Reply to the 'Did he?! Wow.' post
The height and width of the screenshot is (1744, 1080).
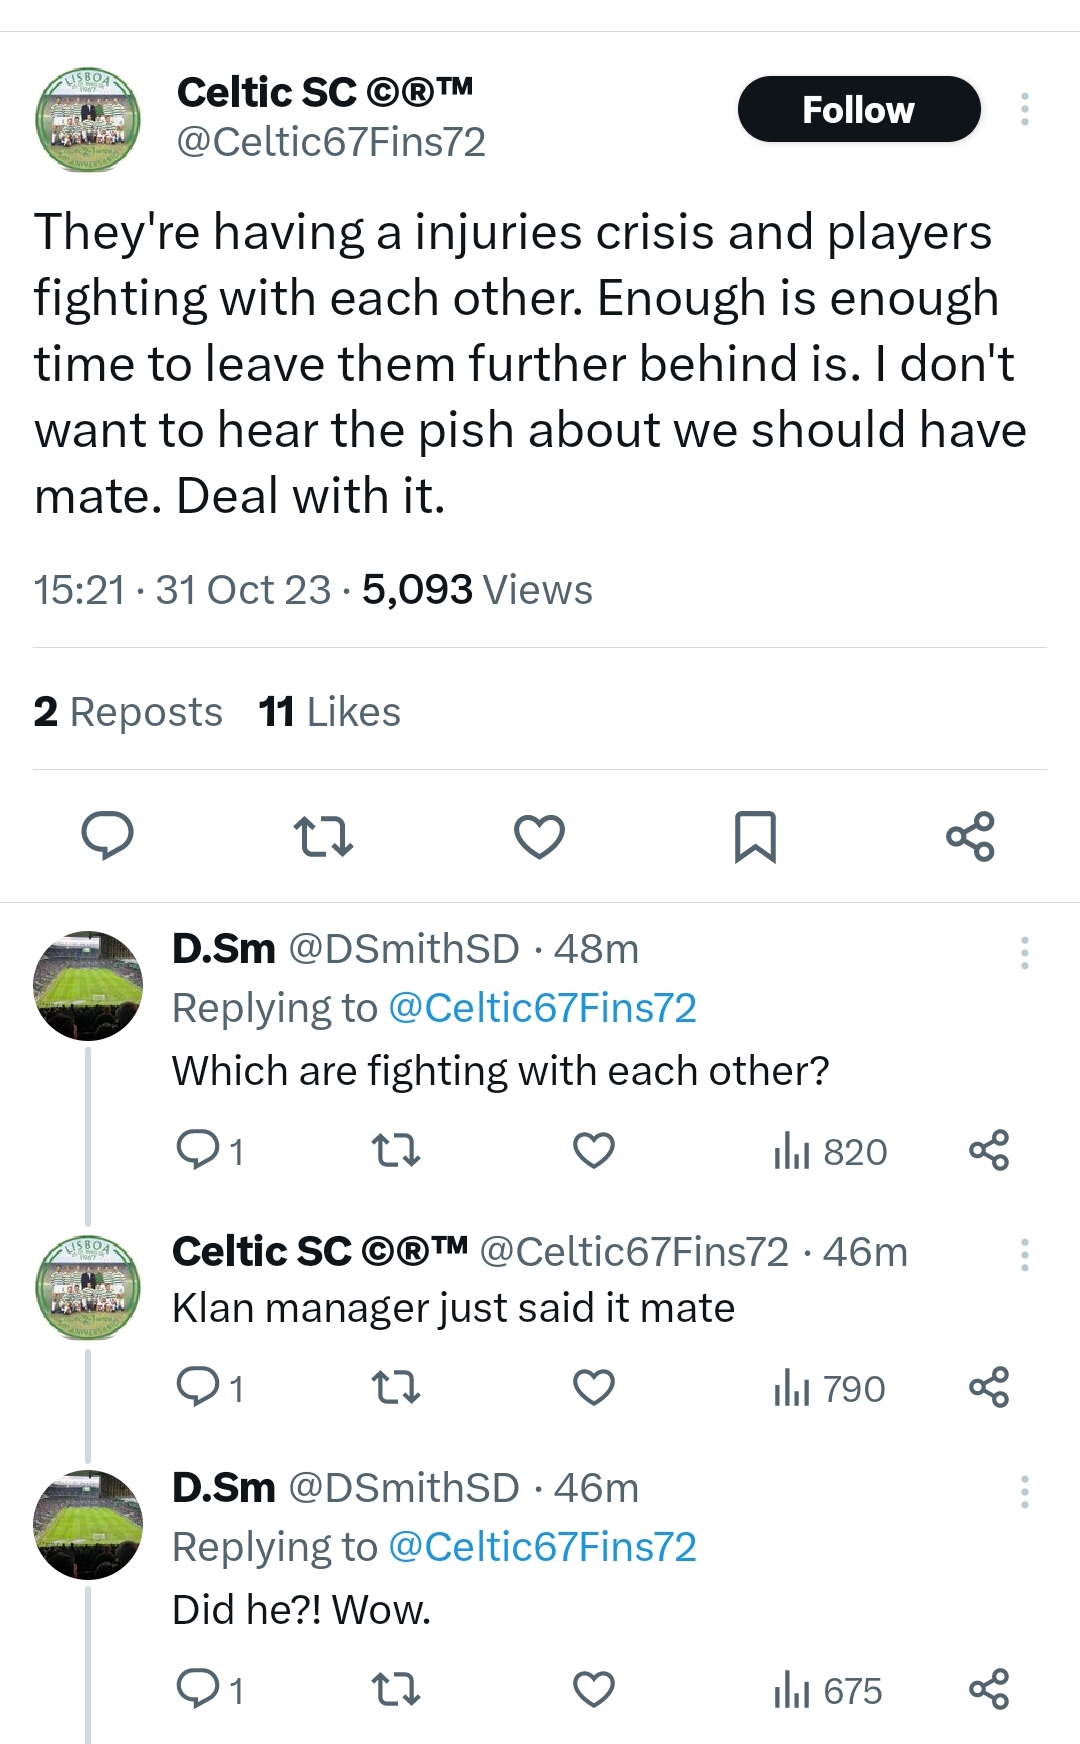[x=198, y=1690]
